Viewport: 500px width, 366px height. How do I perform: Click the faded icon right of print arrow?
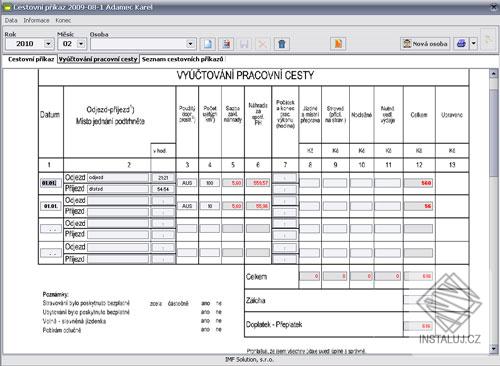coord(488,39)
